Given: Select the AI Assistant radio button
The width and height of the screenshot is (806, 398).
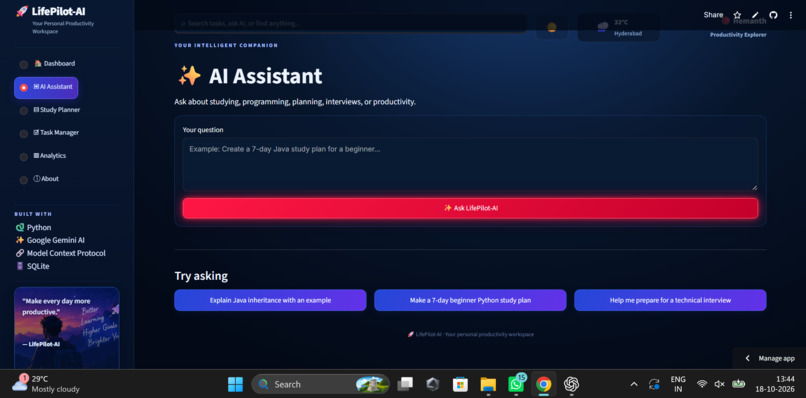Looking at the screenshot, I should click(x=24, y=87).
